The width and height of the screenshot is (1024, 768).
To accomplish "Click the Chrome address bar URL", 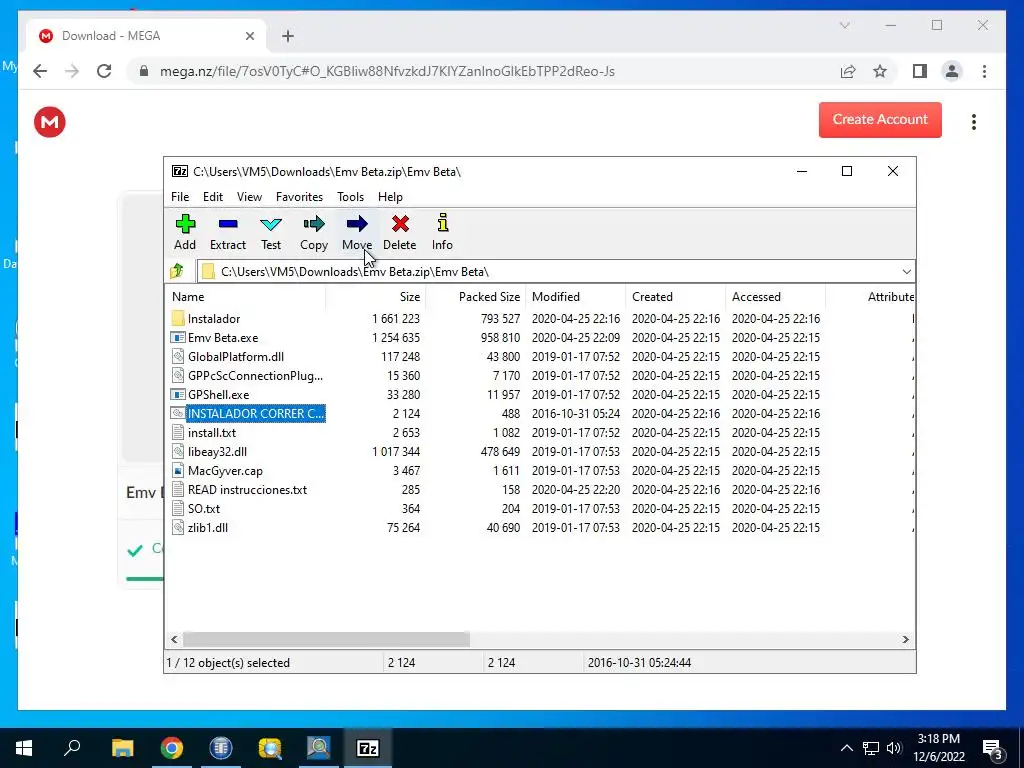I will 387,71.
